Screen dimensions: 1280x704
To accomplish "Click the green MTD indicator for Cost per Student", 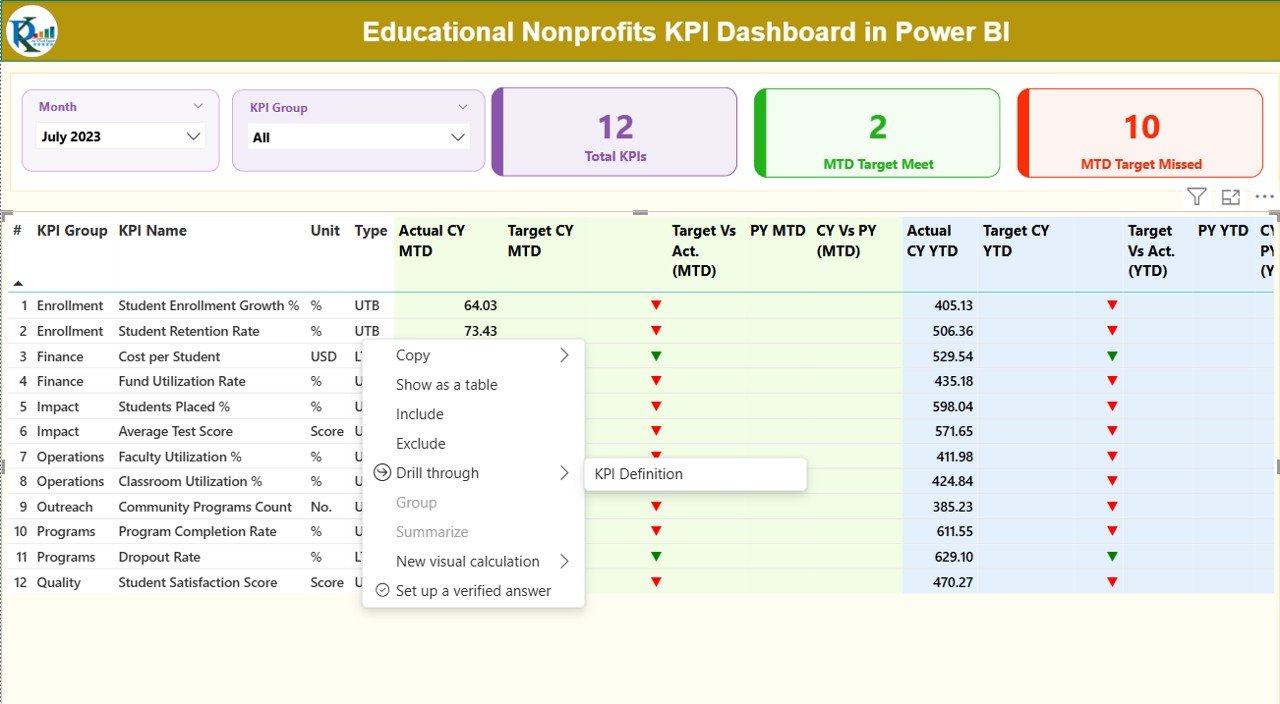I will (x=656, y=356).
